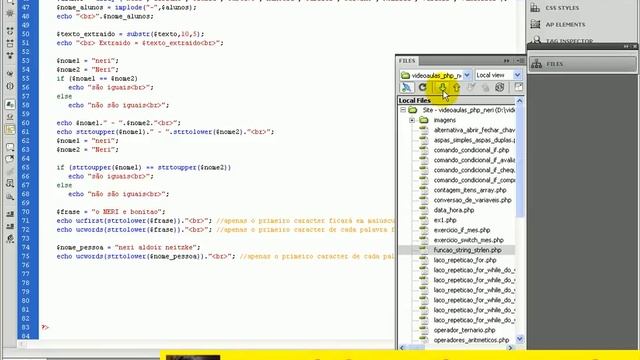Click the Expand All icon in coding toolbar
The image size is (640, 360).
point(10,55)
